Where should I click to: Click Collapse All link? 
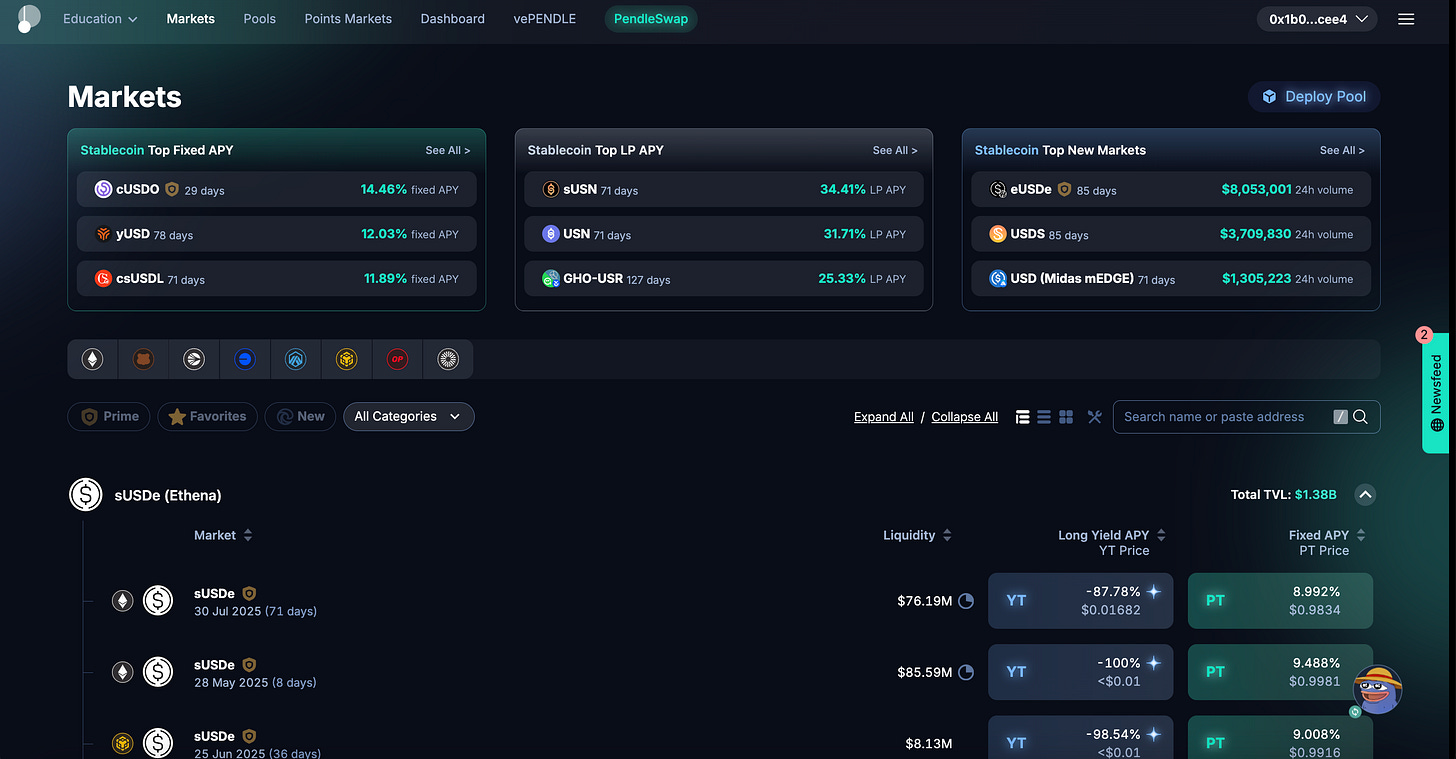[x=965, y=417]
